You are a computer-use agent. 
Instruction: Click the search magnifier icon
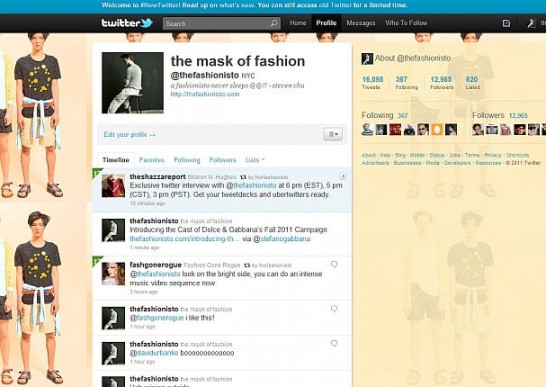tap(274, 23)
